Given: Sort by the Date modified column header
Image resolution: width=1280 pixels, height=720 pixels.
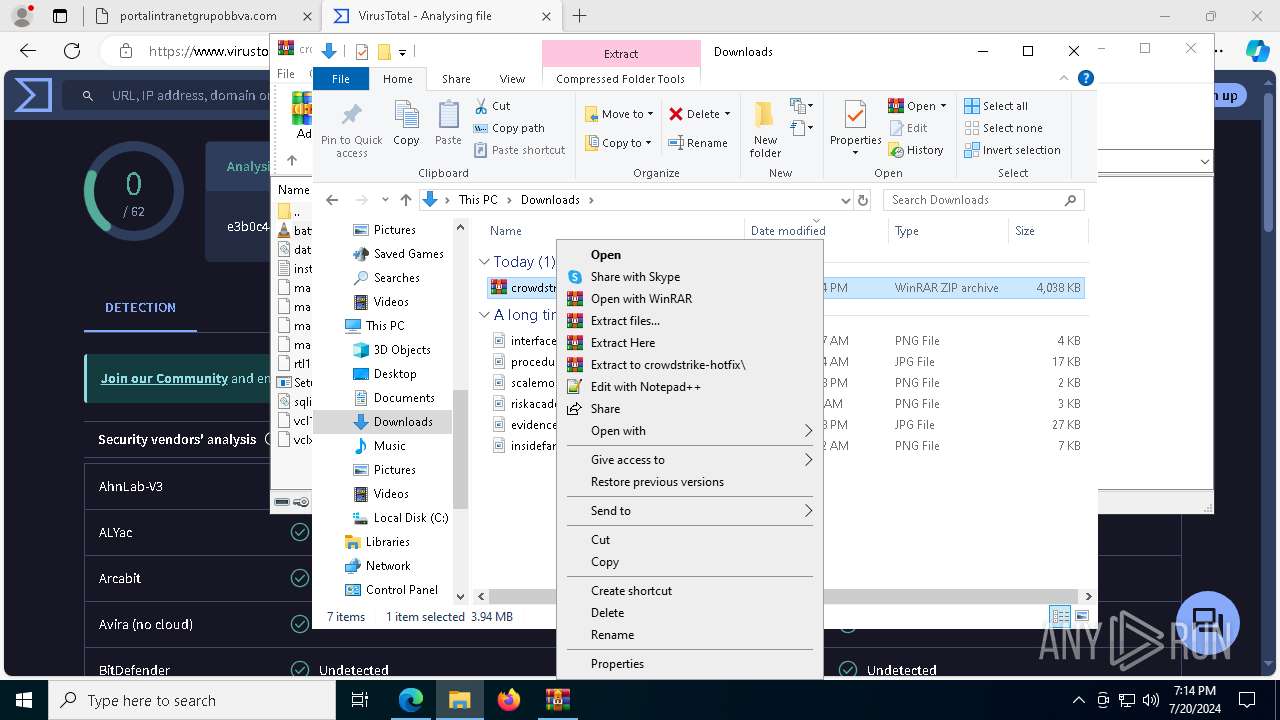Looking at the screenshot, I should pos(788,231).
